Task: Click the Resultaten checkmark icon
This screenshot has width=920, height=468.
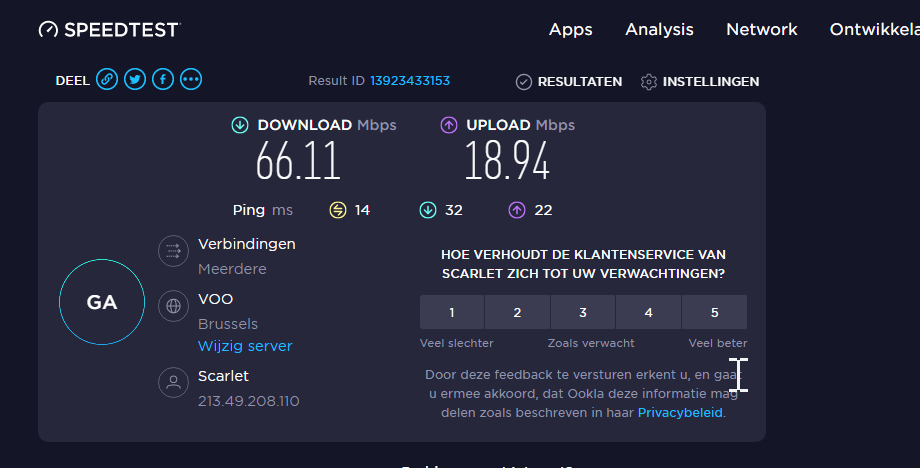Action: tap(524, 82)
